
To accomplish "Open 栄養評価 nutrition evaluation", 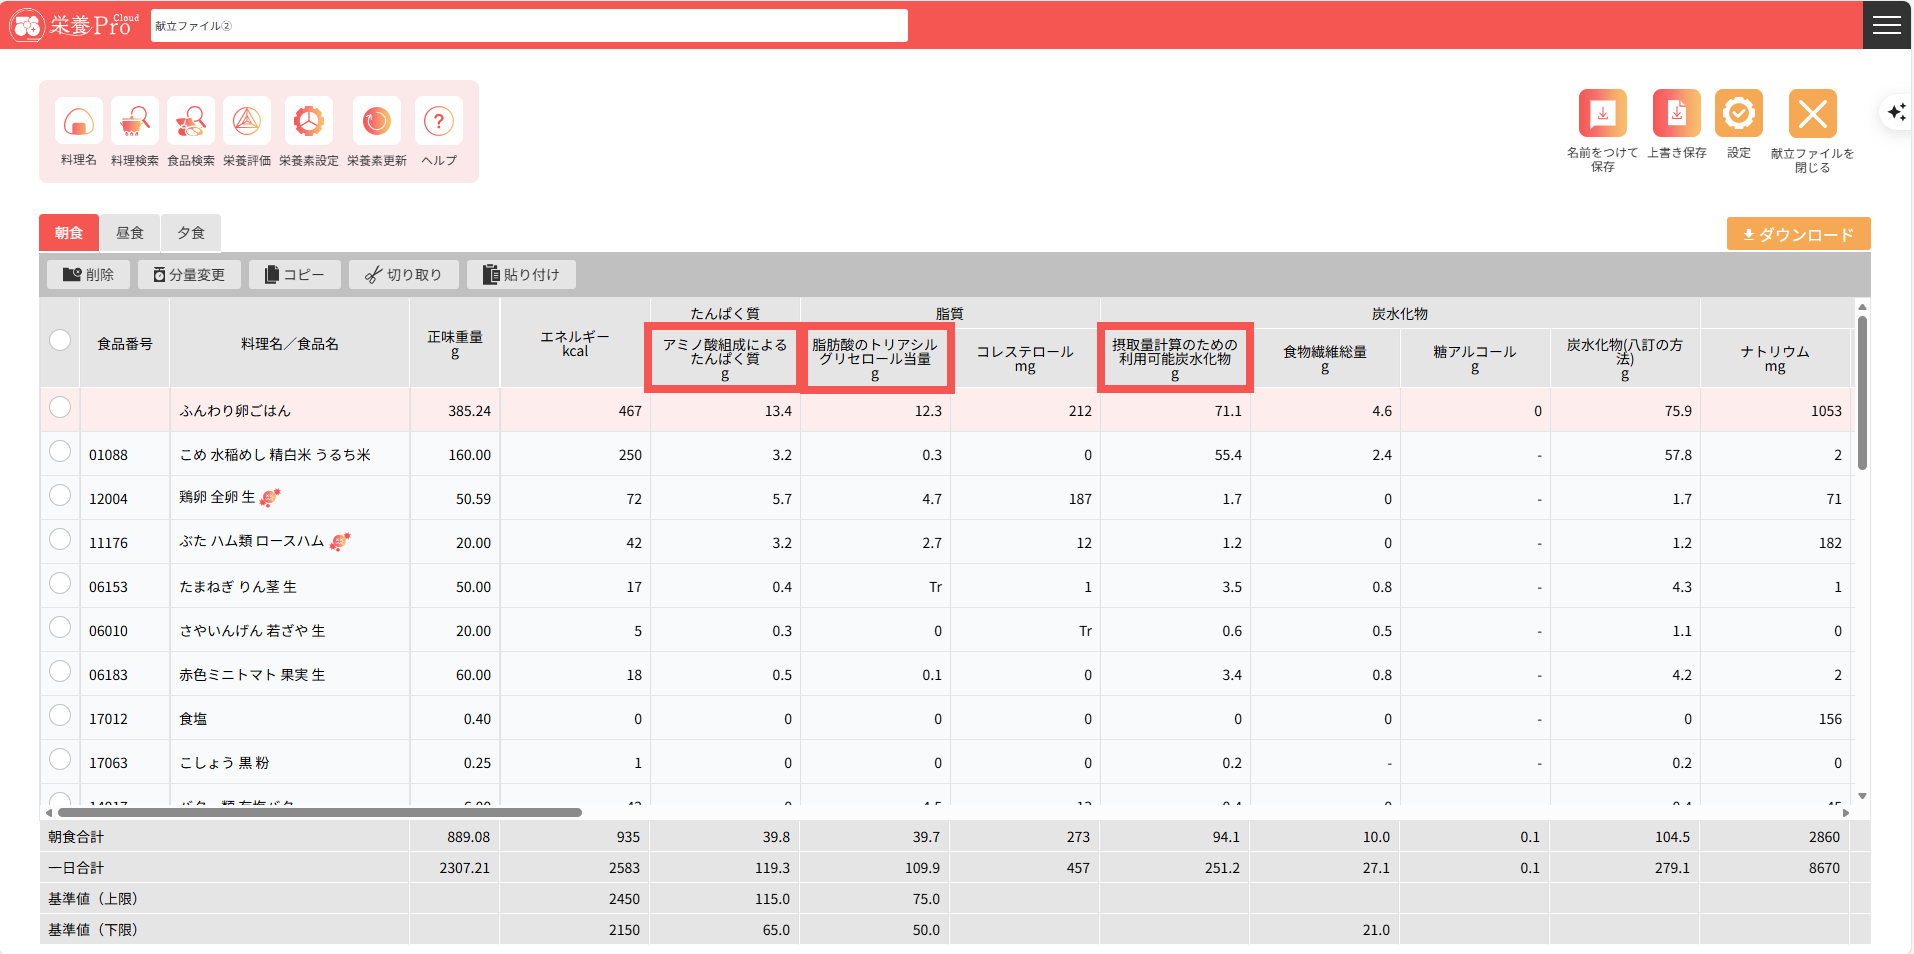I will [x=246, y=122].
